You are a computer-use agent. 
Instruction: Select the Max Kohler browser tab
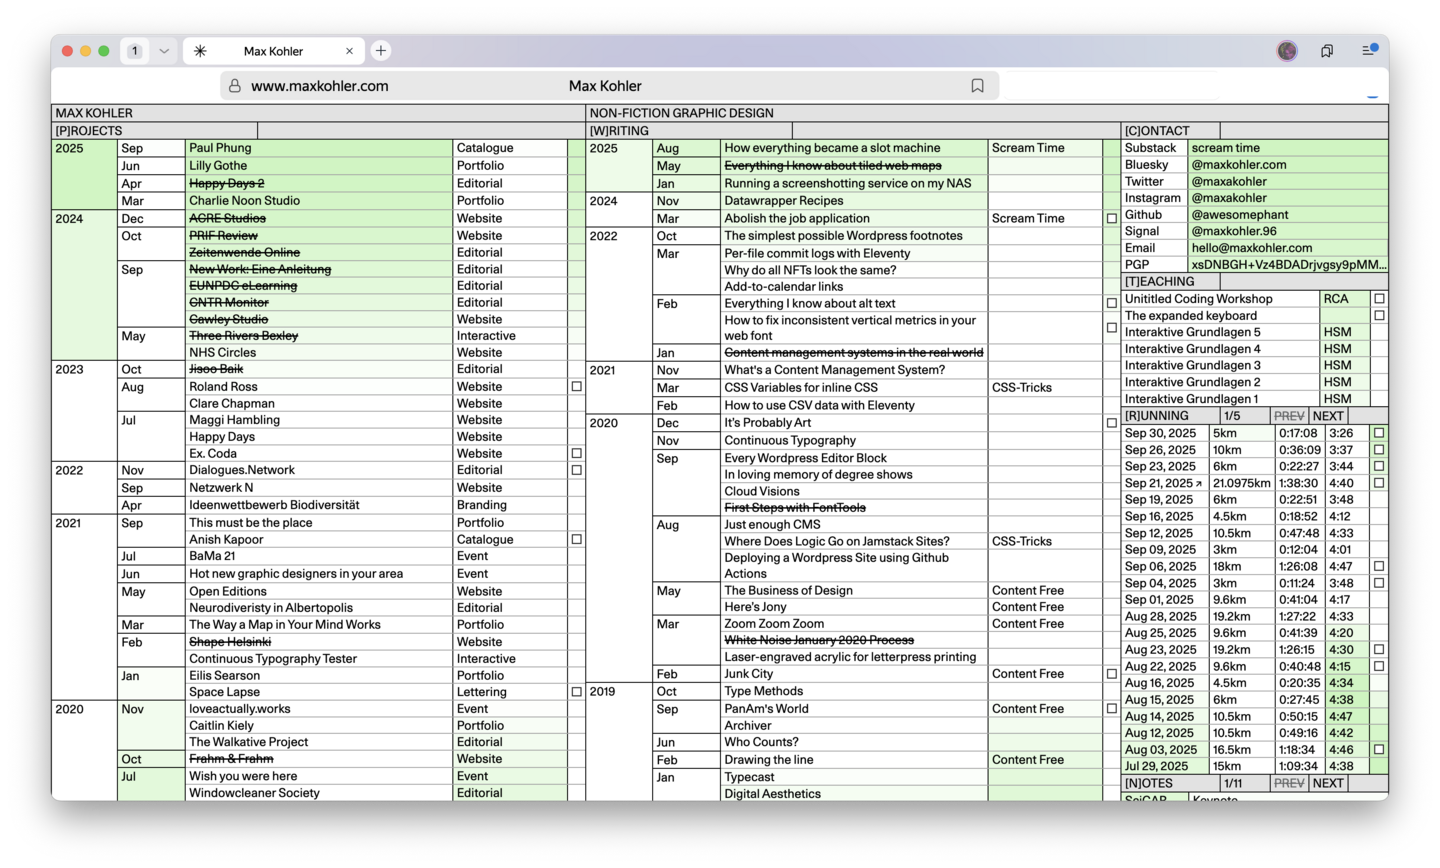pyautogui.click(x=273, y=51)
